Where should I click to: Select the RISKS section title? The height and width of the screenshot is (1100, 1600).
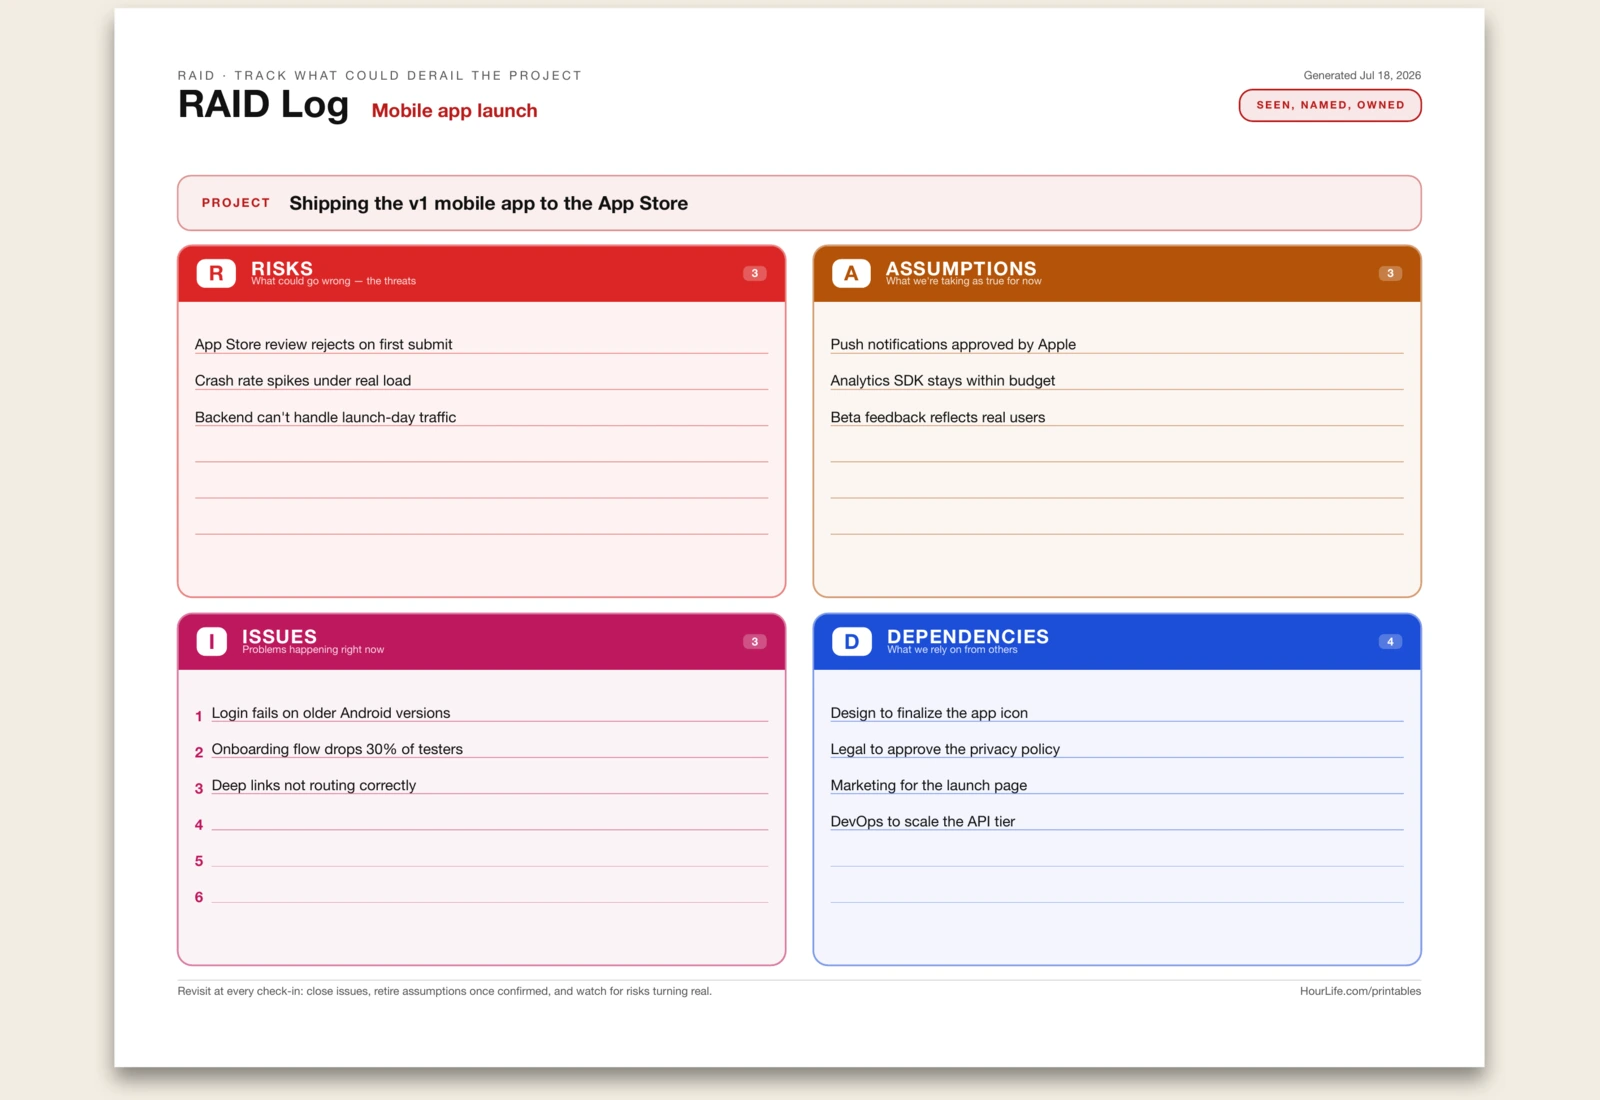tap(282, 268)
